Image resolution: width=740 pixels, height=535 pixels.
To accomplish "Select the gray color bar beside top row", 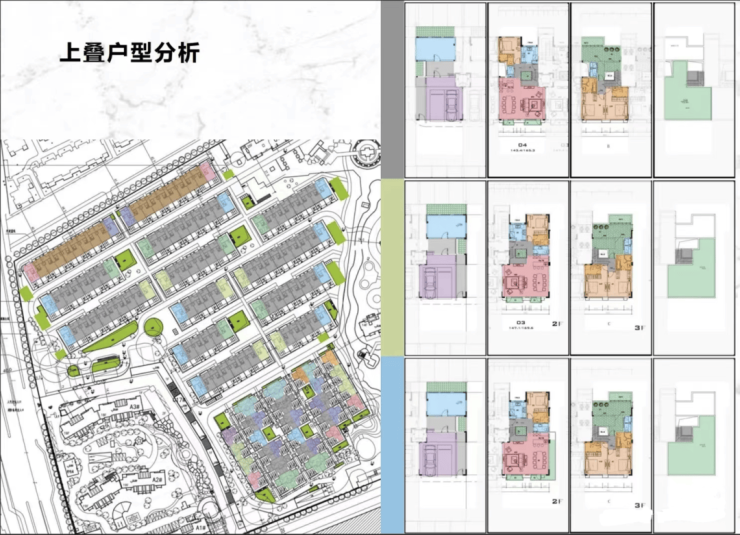I will (x=393, y=89).
